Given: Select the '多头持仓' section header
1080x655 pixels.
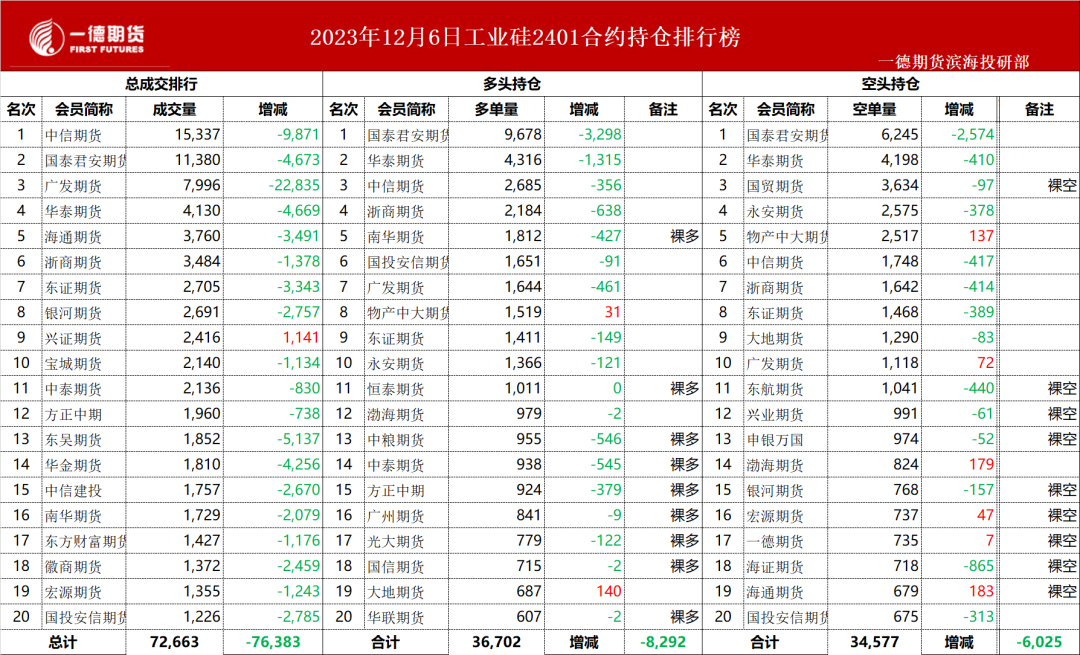Looking at the screenshot, I should click(x=512, y=84).
